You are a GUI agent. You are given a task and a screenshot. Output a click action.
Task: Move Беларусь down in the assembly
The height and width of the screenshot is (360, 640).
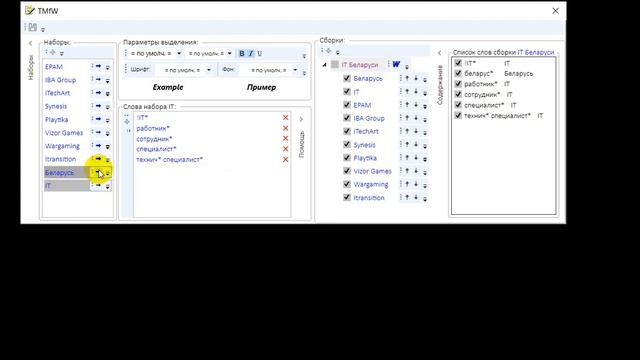click(416, 78)
